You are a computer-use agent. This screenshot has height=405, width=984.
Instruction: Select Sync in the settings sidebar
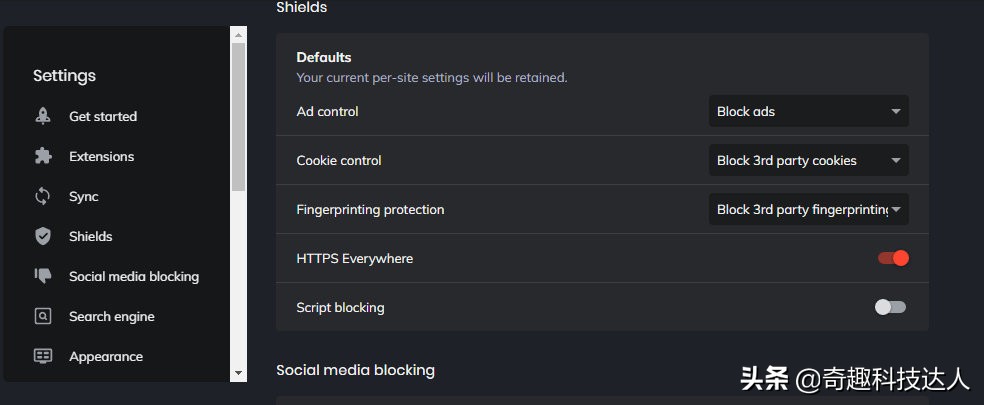84,196
